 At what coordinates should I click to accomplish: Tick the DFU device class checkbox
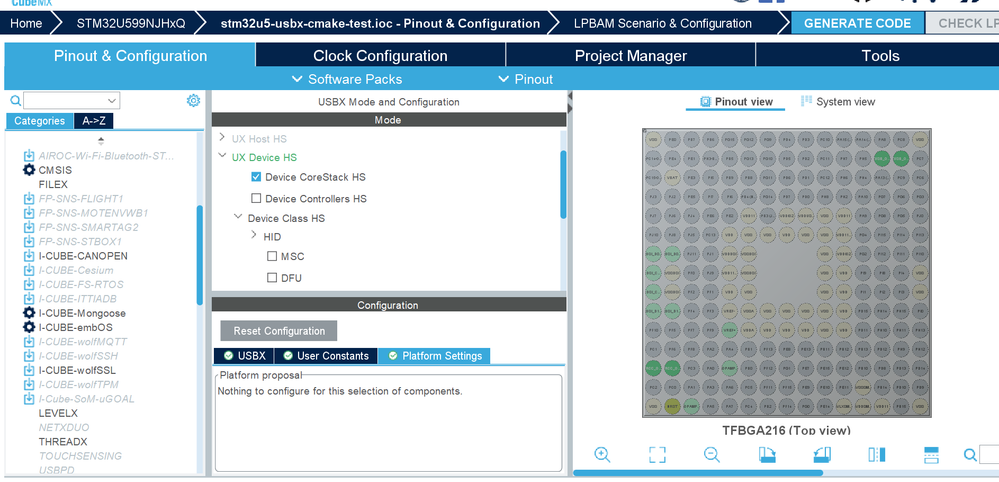pyautogui.click(x=272, y=278)
